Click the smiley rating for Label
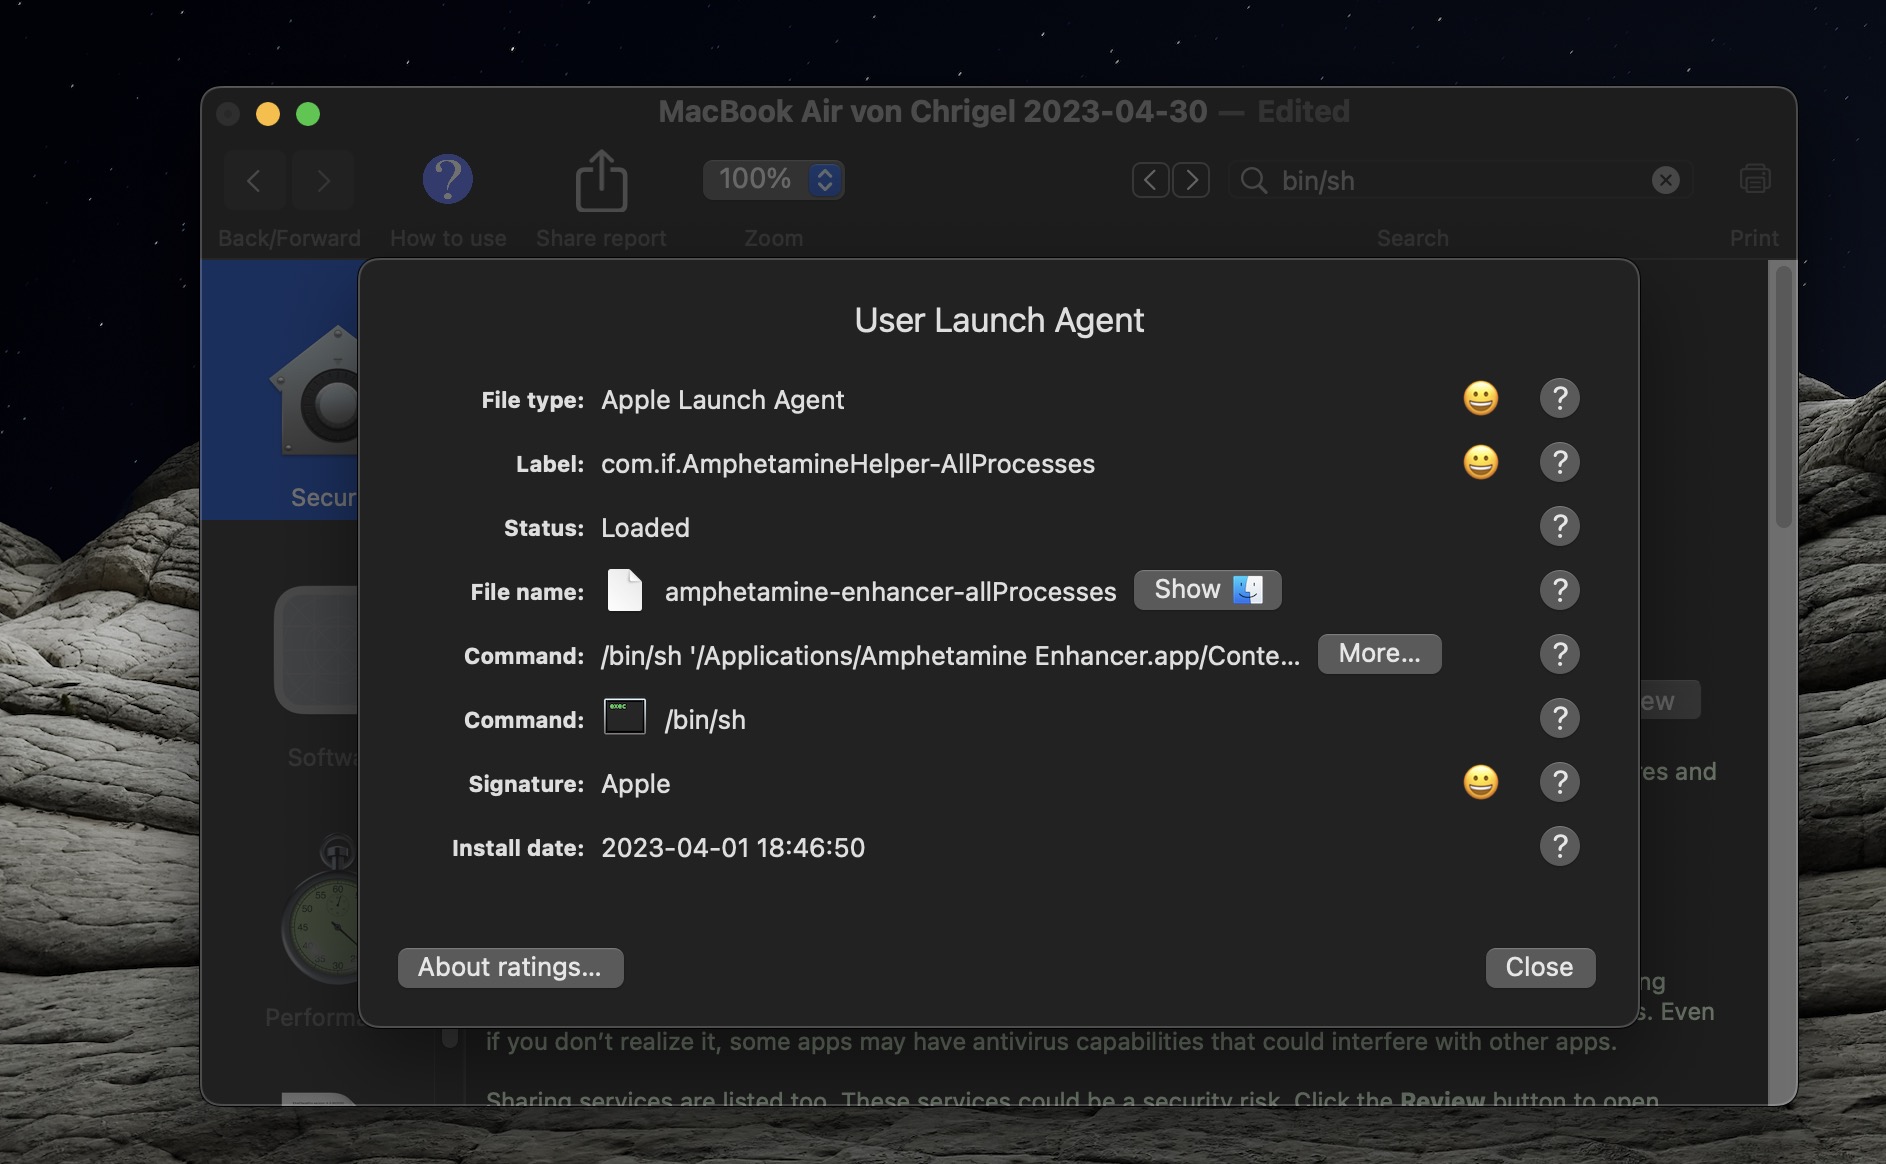Image resolution: width=1886 pixels, height=1164 pixels. [1481, 462]
